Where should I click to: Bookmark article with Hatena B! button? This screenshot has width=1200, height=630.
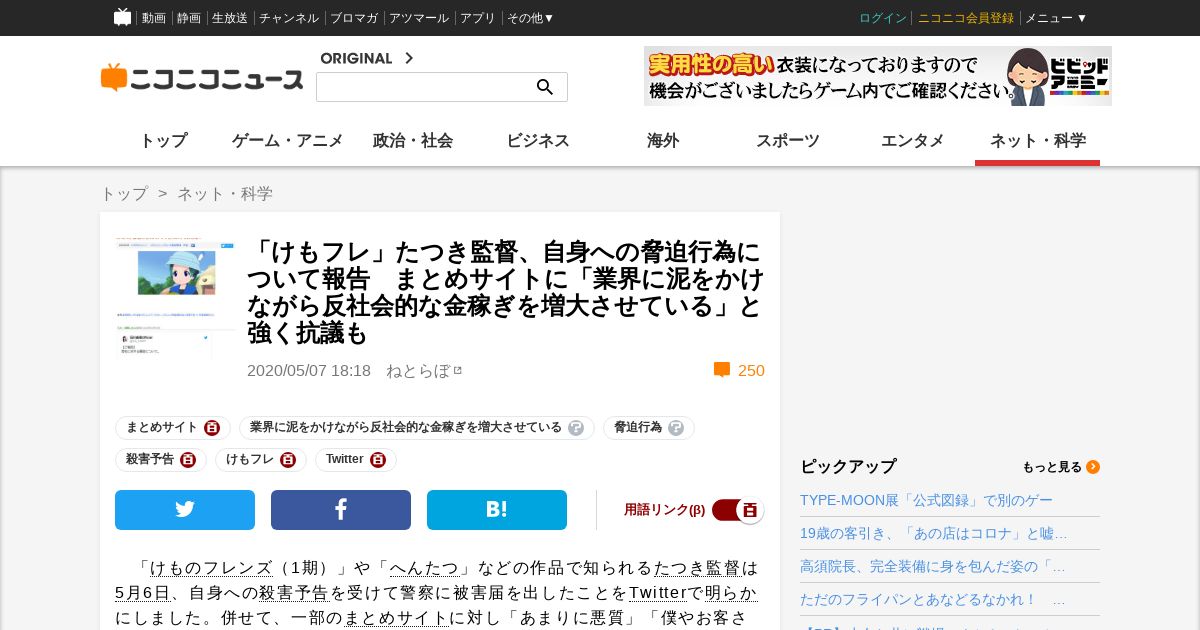(x=497, y=510)
